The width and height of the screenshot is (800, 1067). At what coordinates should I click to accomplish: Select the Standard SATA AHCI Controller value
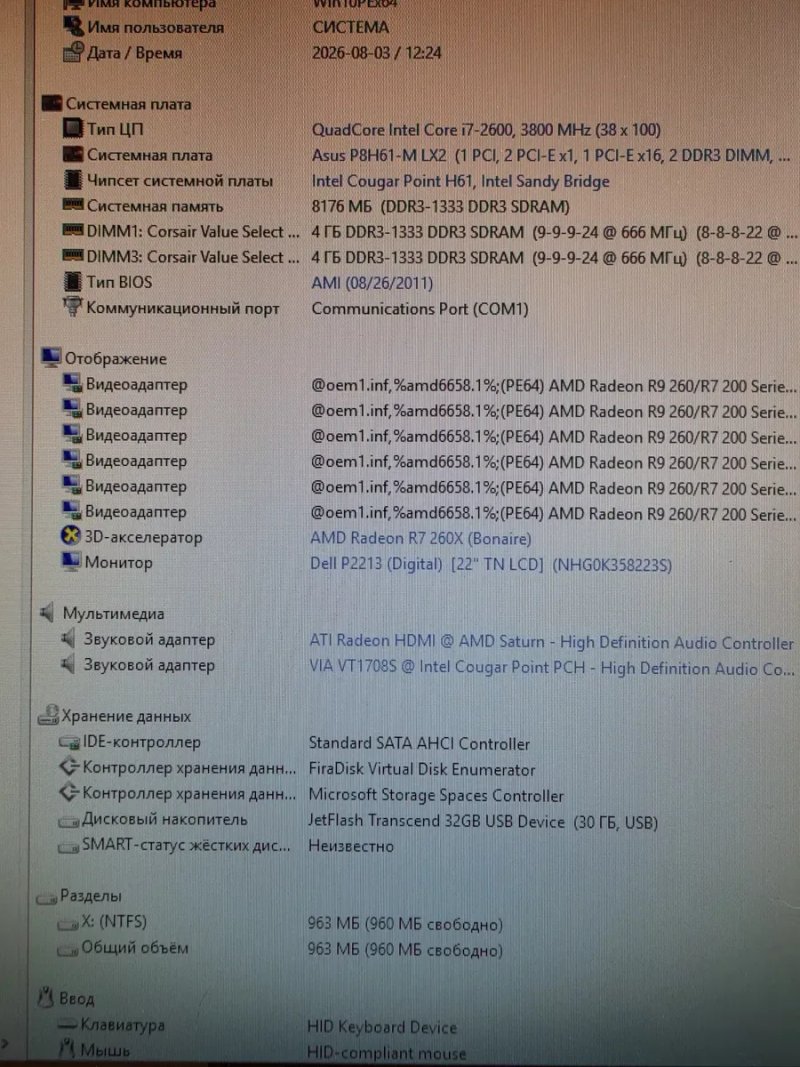point(419,744)
